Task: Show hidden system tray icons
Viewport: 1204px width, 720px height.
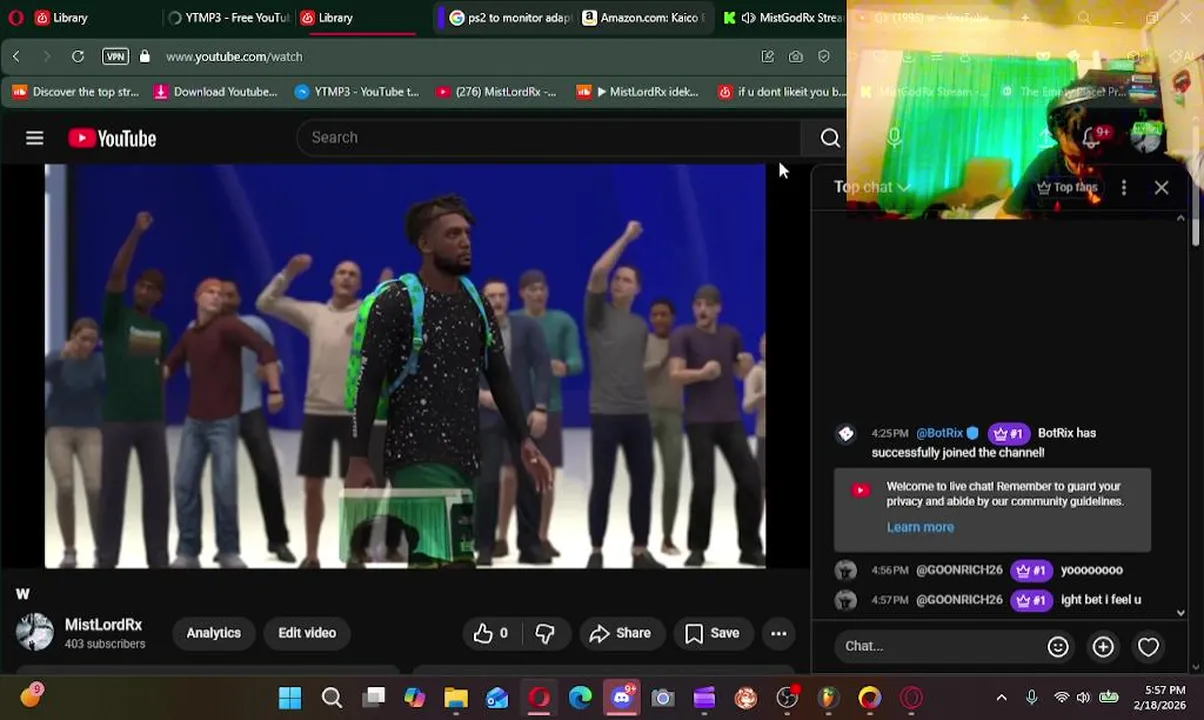Action: pos(1001,697)
